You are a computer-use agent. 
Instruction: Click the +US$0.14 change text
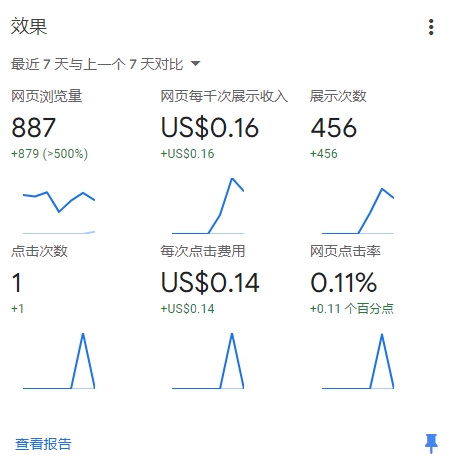tap(187, 309)
